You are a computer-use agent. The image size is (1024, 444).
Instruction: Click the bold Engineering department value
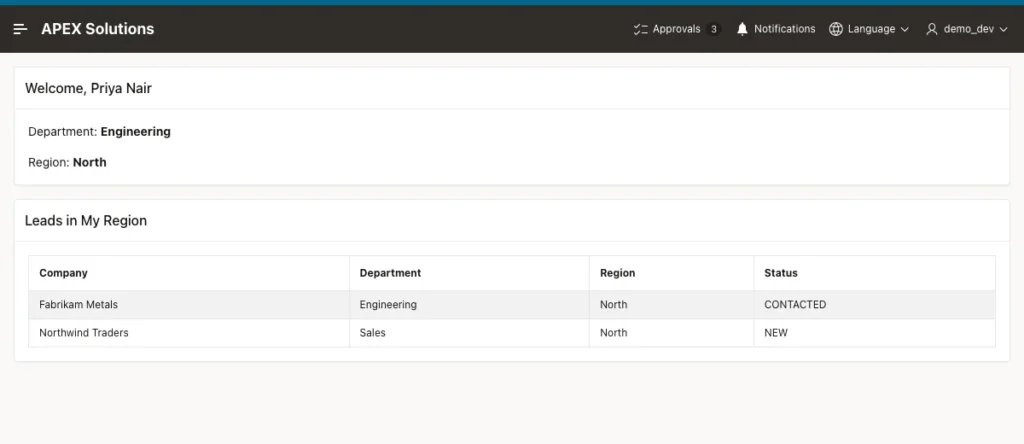[x=136, y=131]
